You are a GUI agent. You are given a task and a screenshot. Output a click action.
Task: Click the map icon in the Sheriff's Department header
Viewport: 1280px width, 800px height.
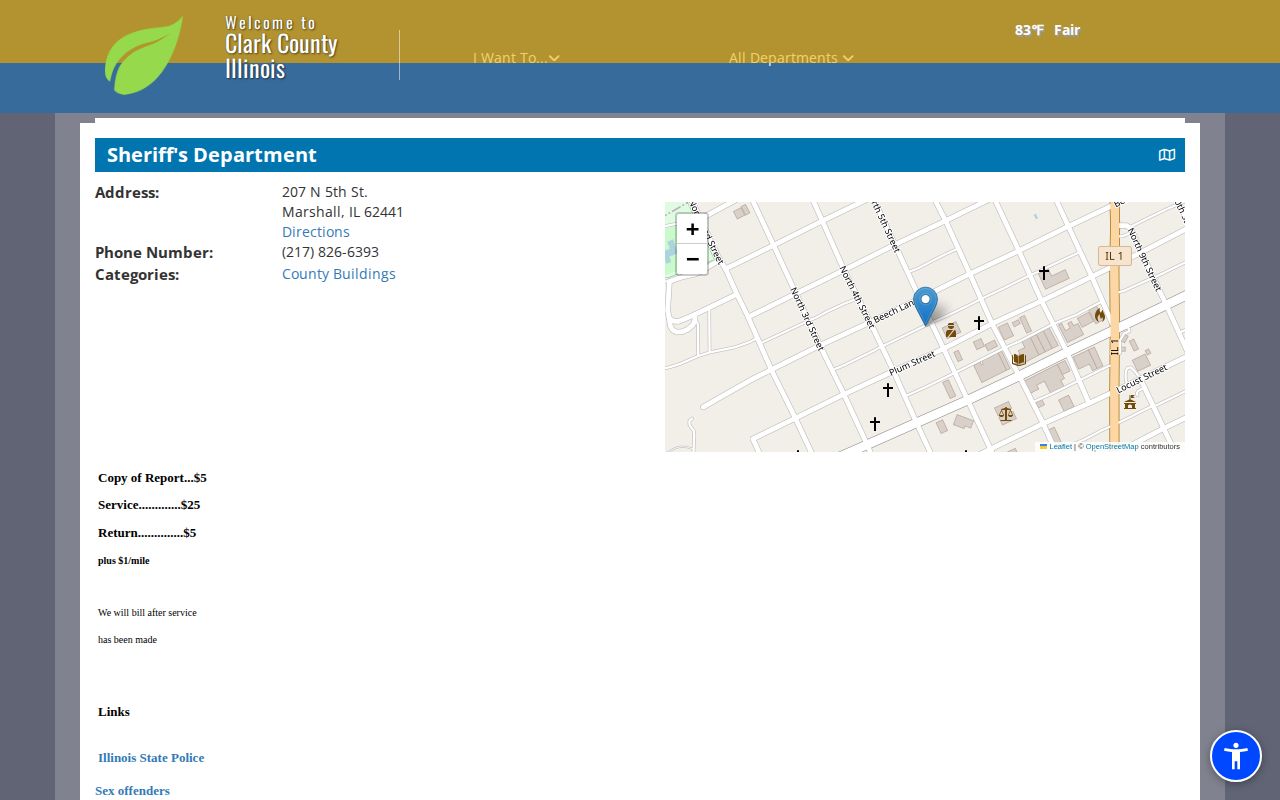click(x=1167, y=155)
